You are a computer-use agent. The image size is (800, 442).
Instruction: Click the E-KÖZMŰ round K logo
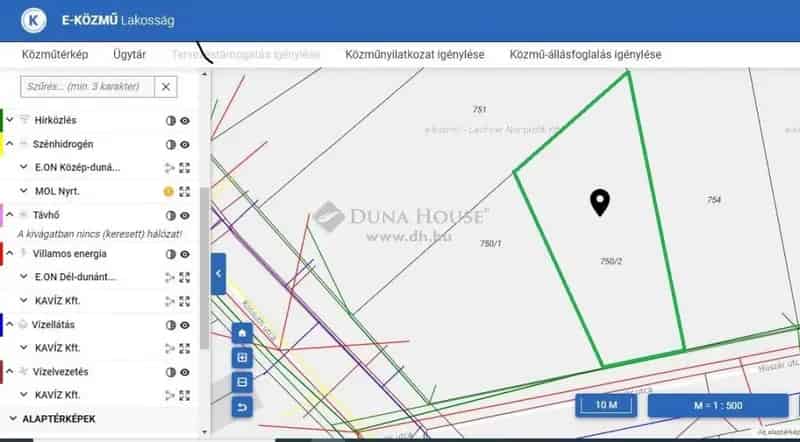[34, 21]
